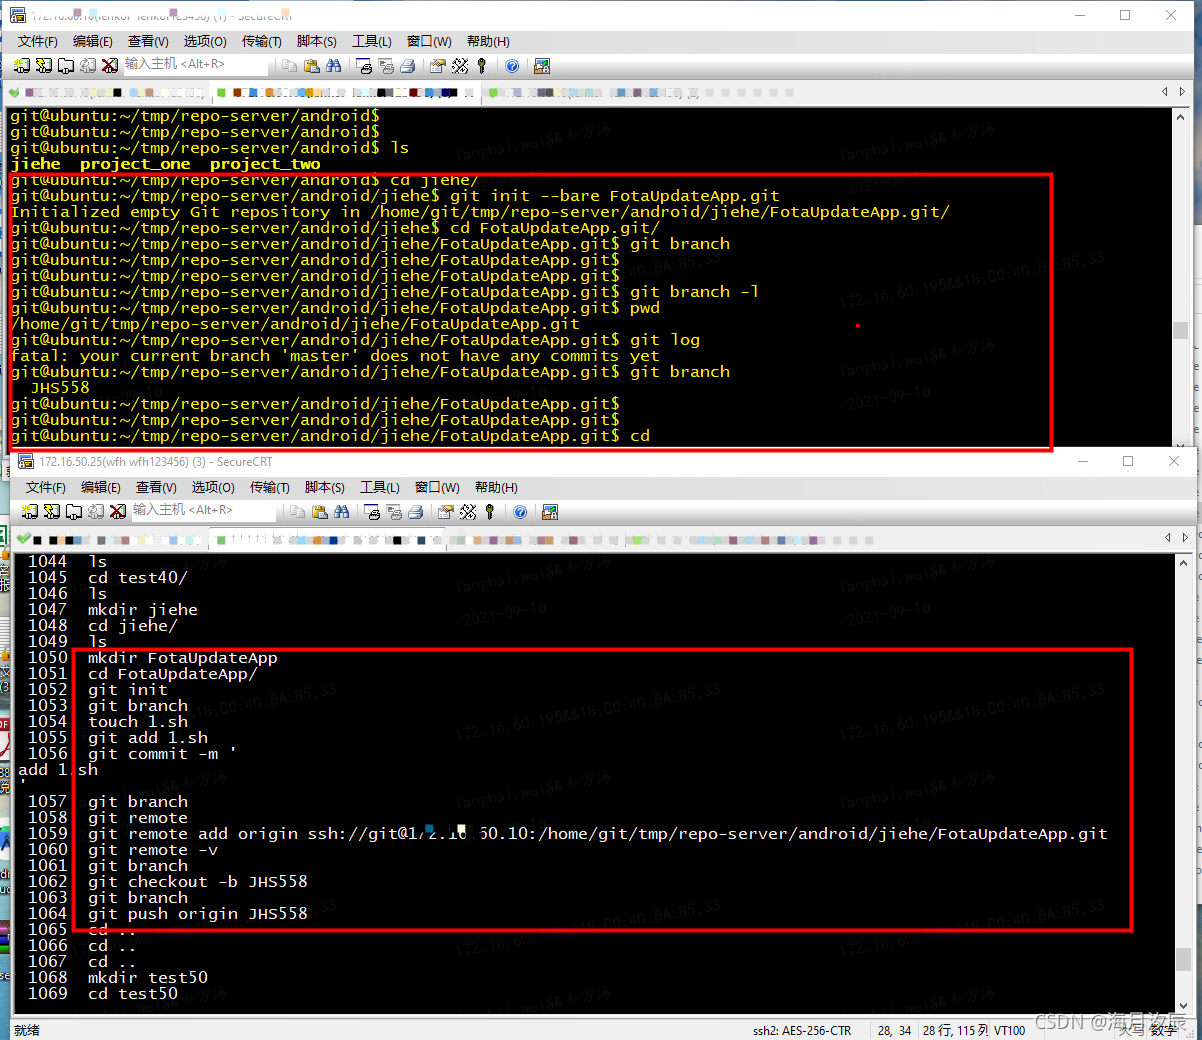Viewport: 1202px width, 1040px height.
Task: Click the Quick Connect icon in the 172.16.50.25 window
Action: [x=52, y=512]
